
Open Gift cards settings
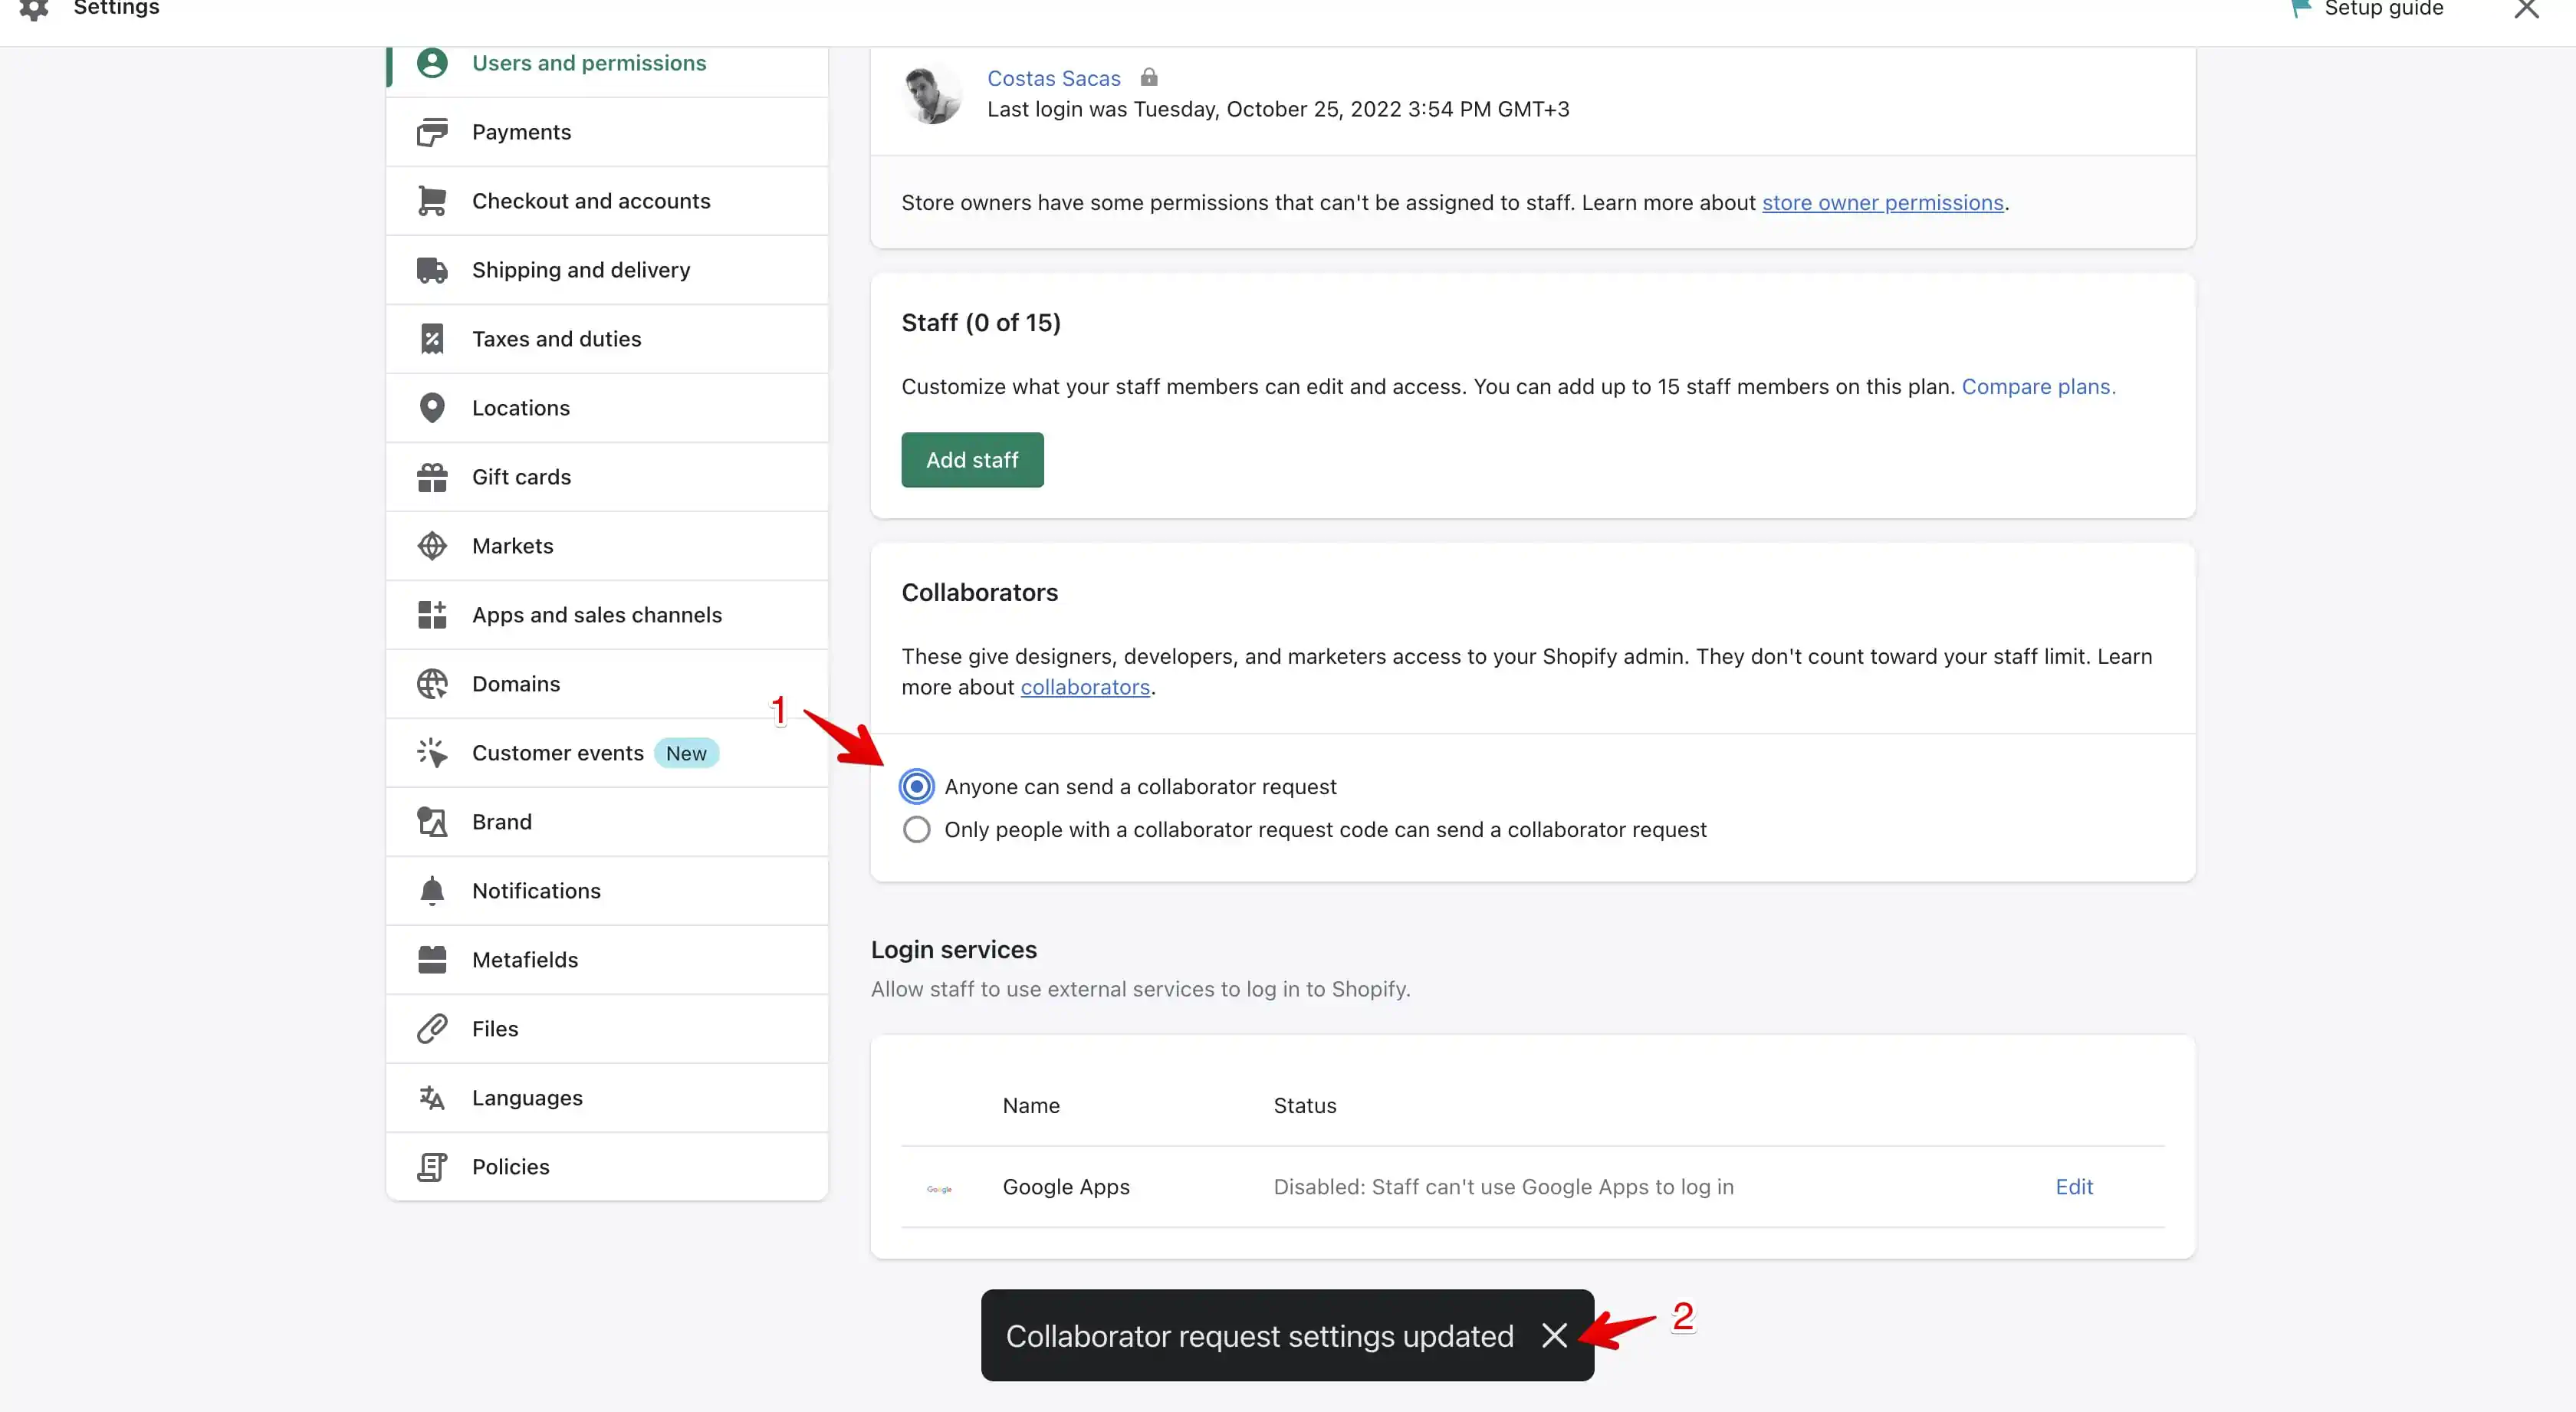coord(607,477)
